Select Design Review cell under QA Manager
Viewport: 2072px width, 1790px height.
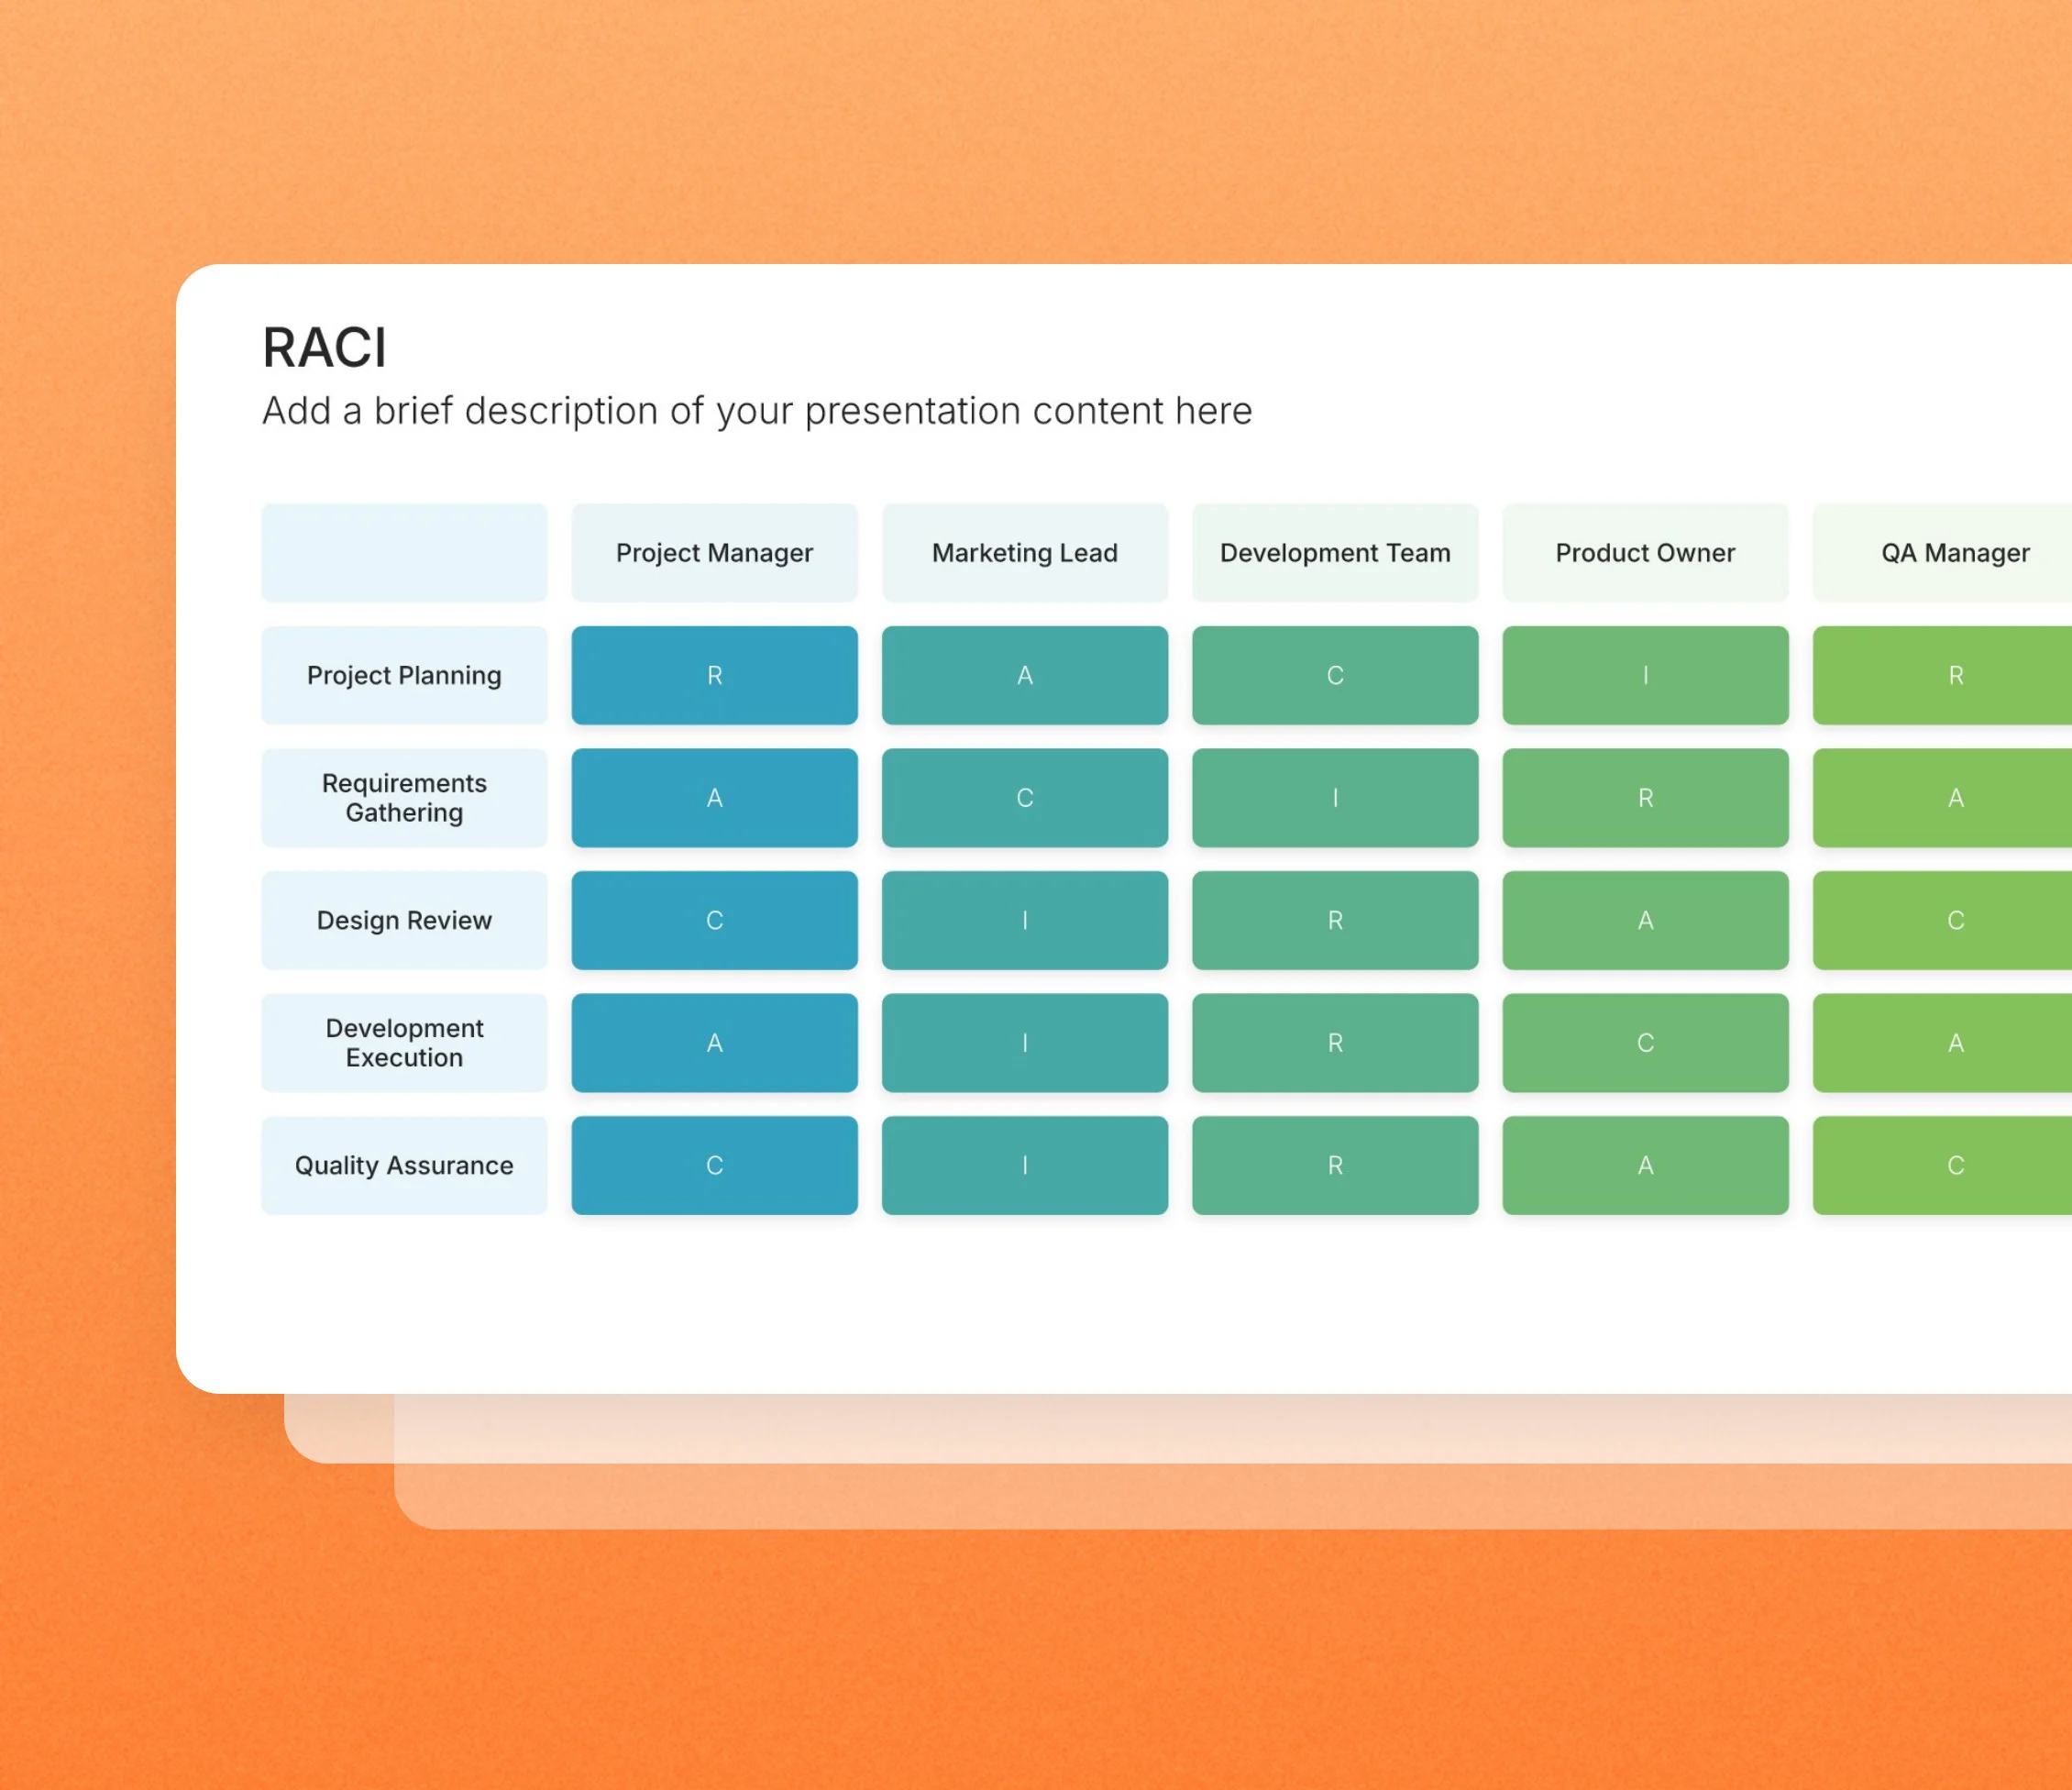pyautogui.click(x=1942, y=920)
